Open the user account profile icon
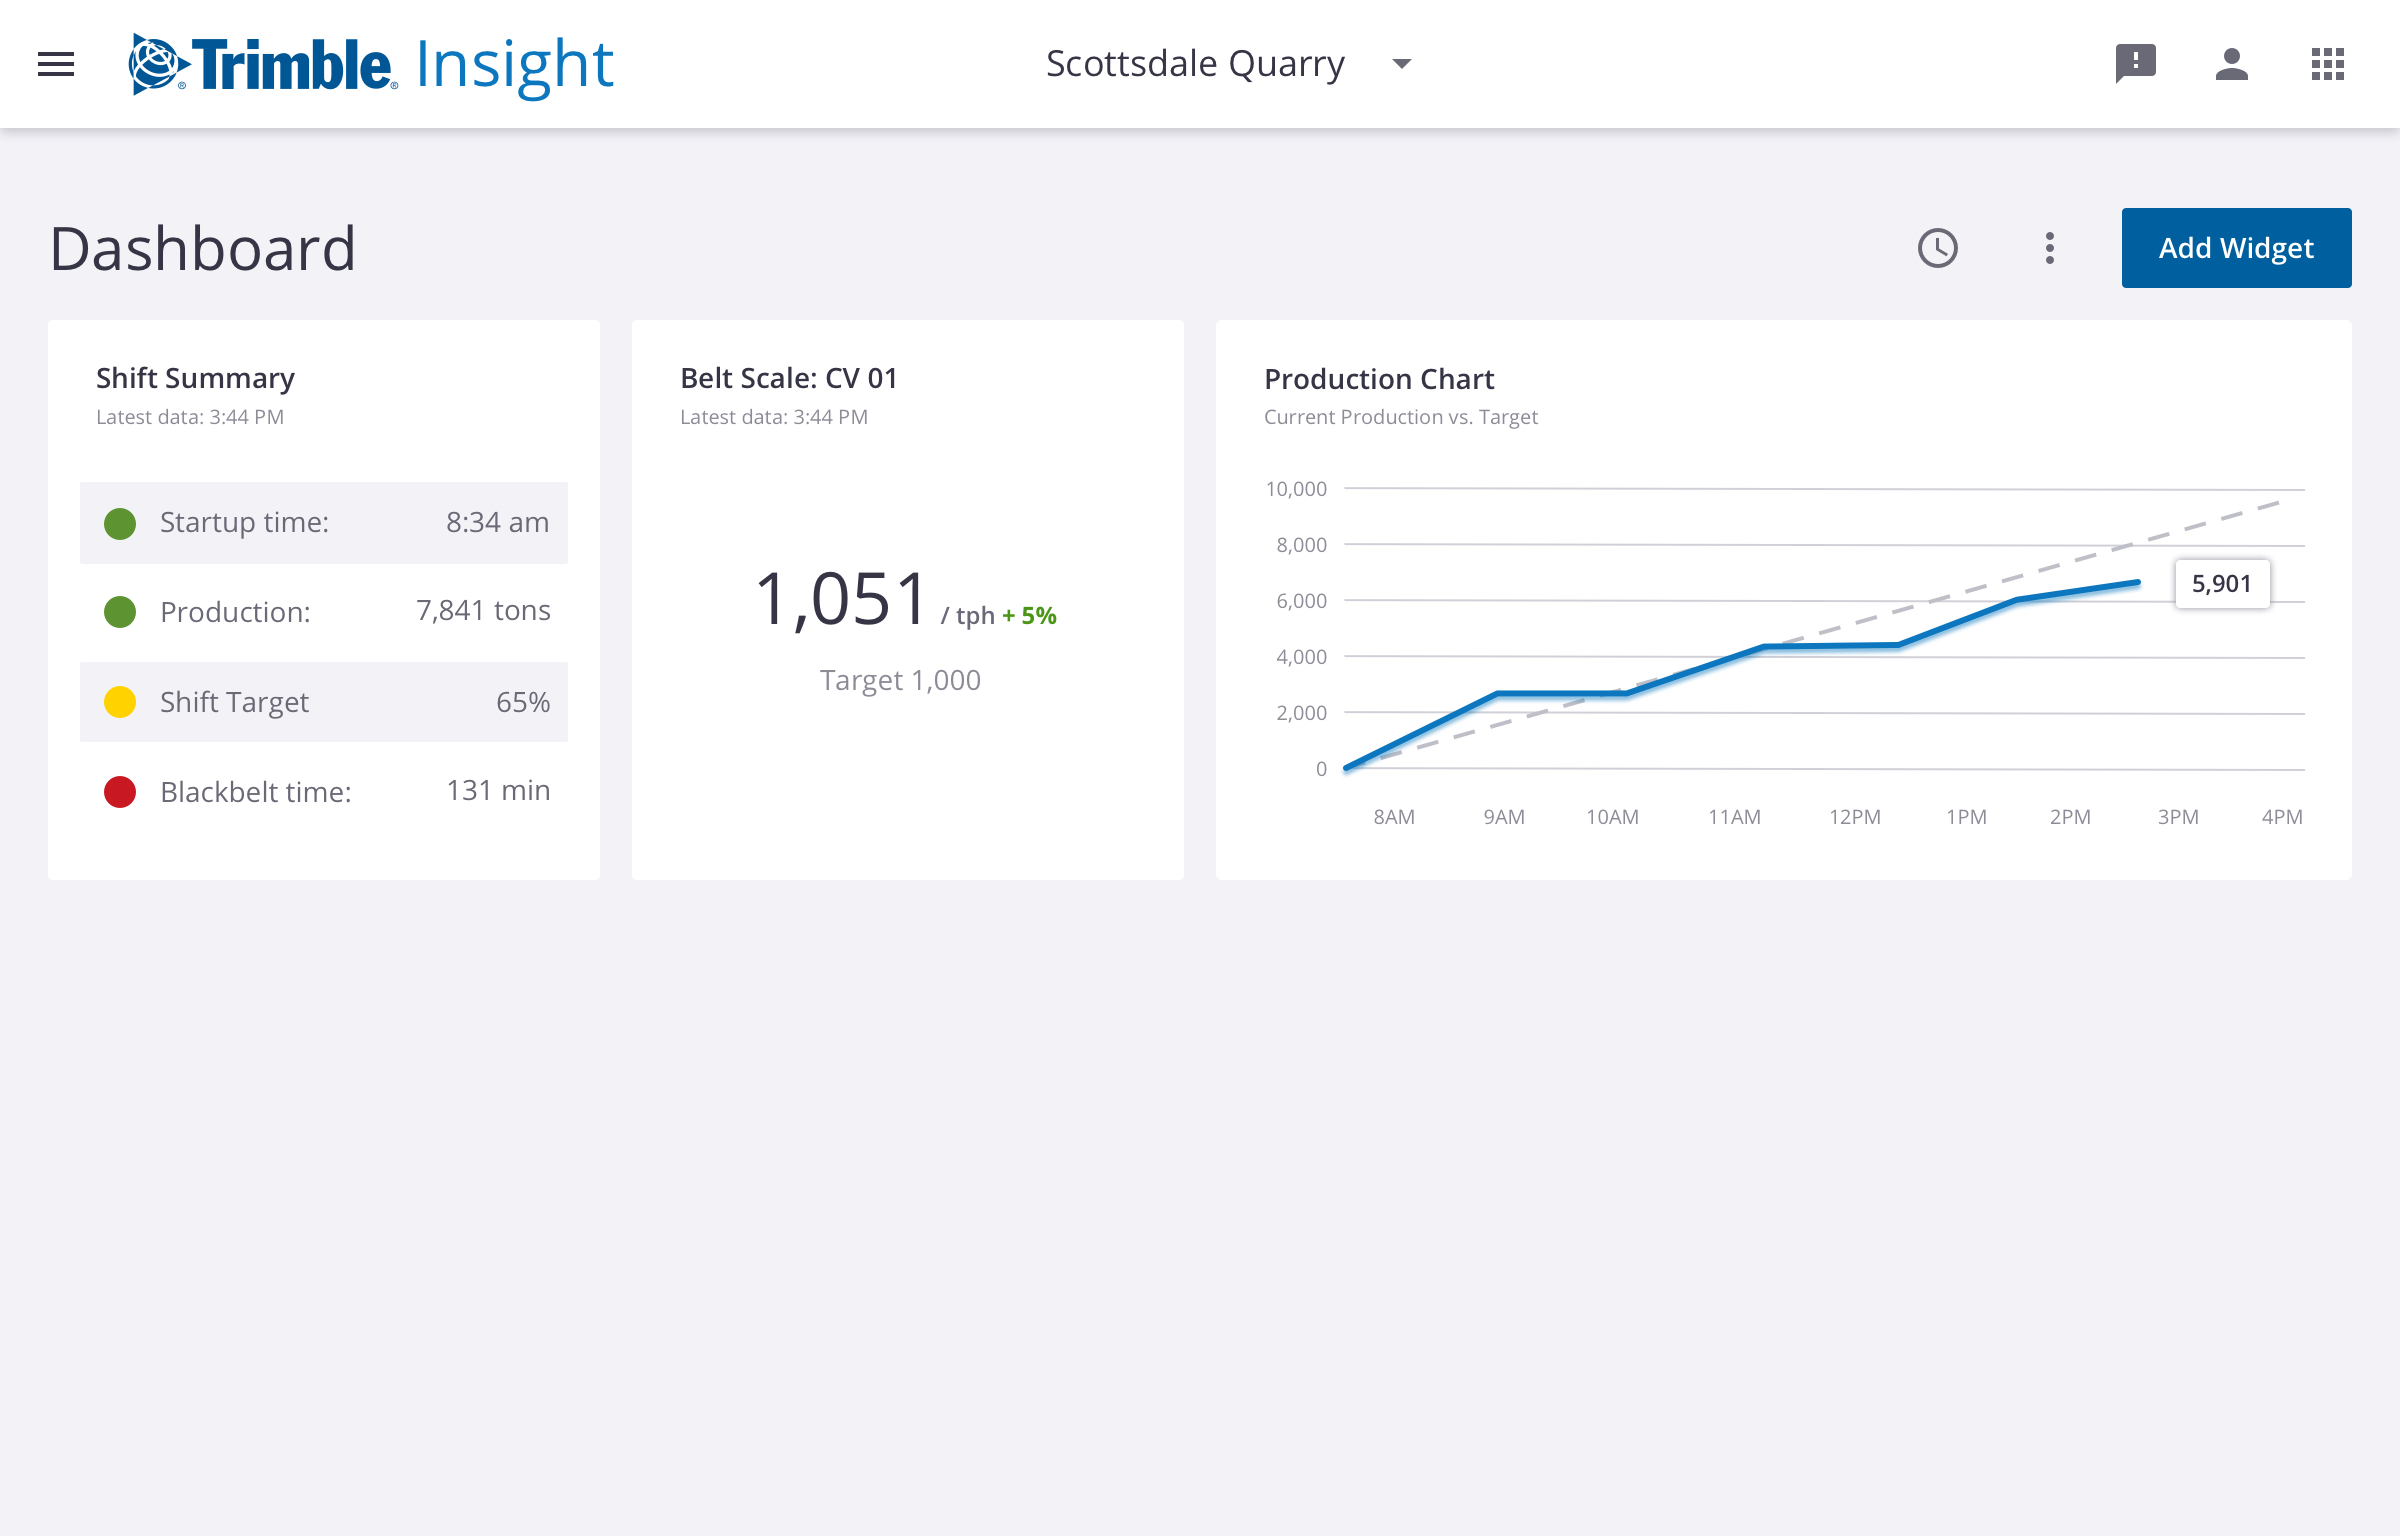2400x1536 pixels. 2231,64
